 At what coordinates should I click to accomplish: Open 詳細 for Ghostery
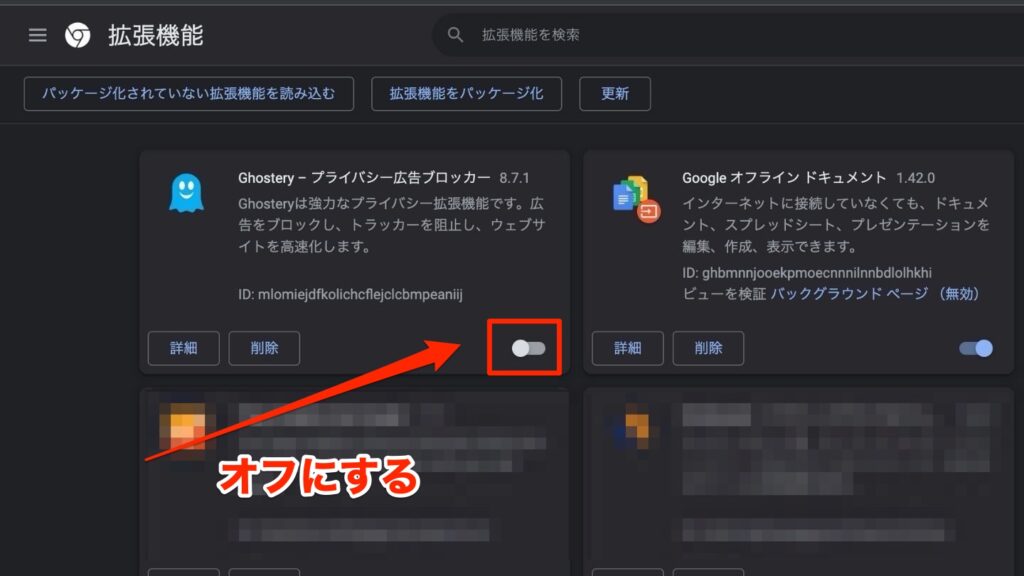[184, 348]
